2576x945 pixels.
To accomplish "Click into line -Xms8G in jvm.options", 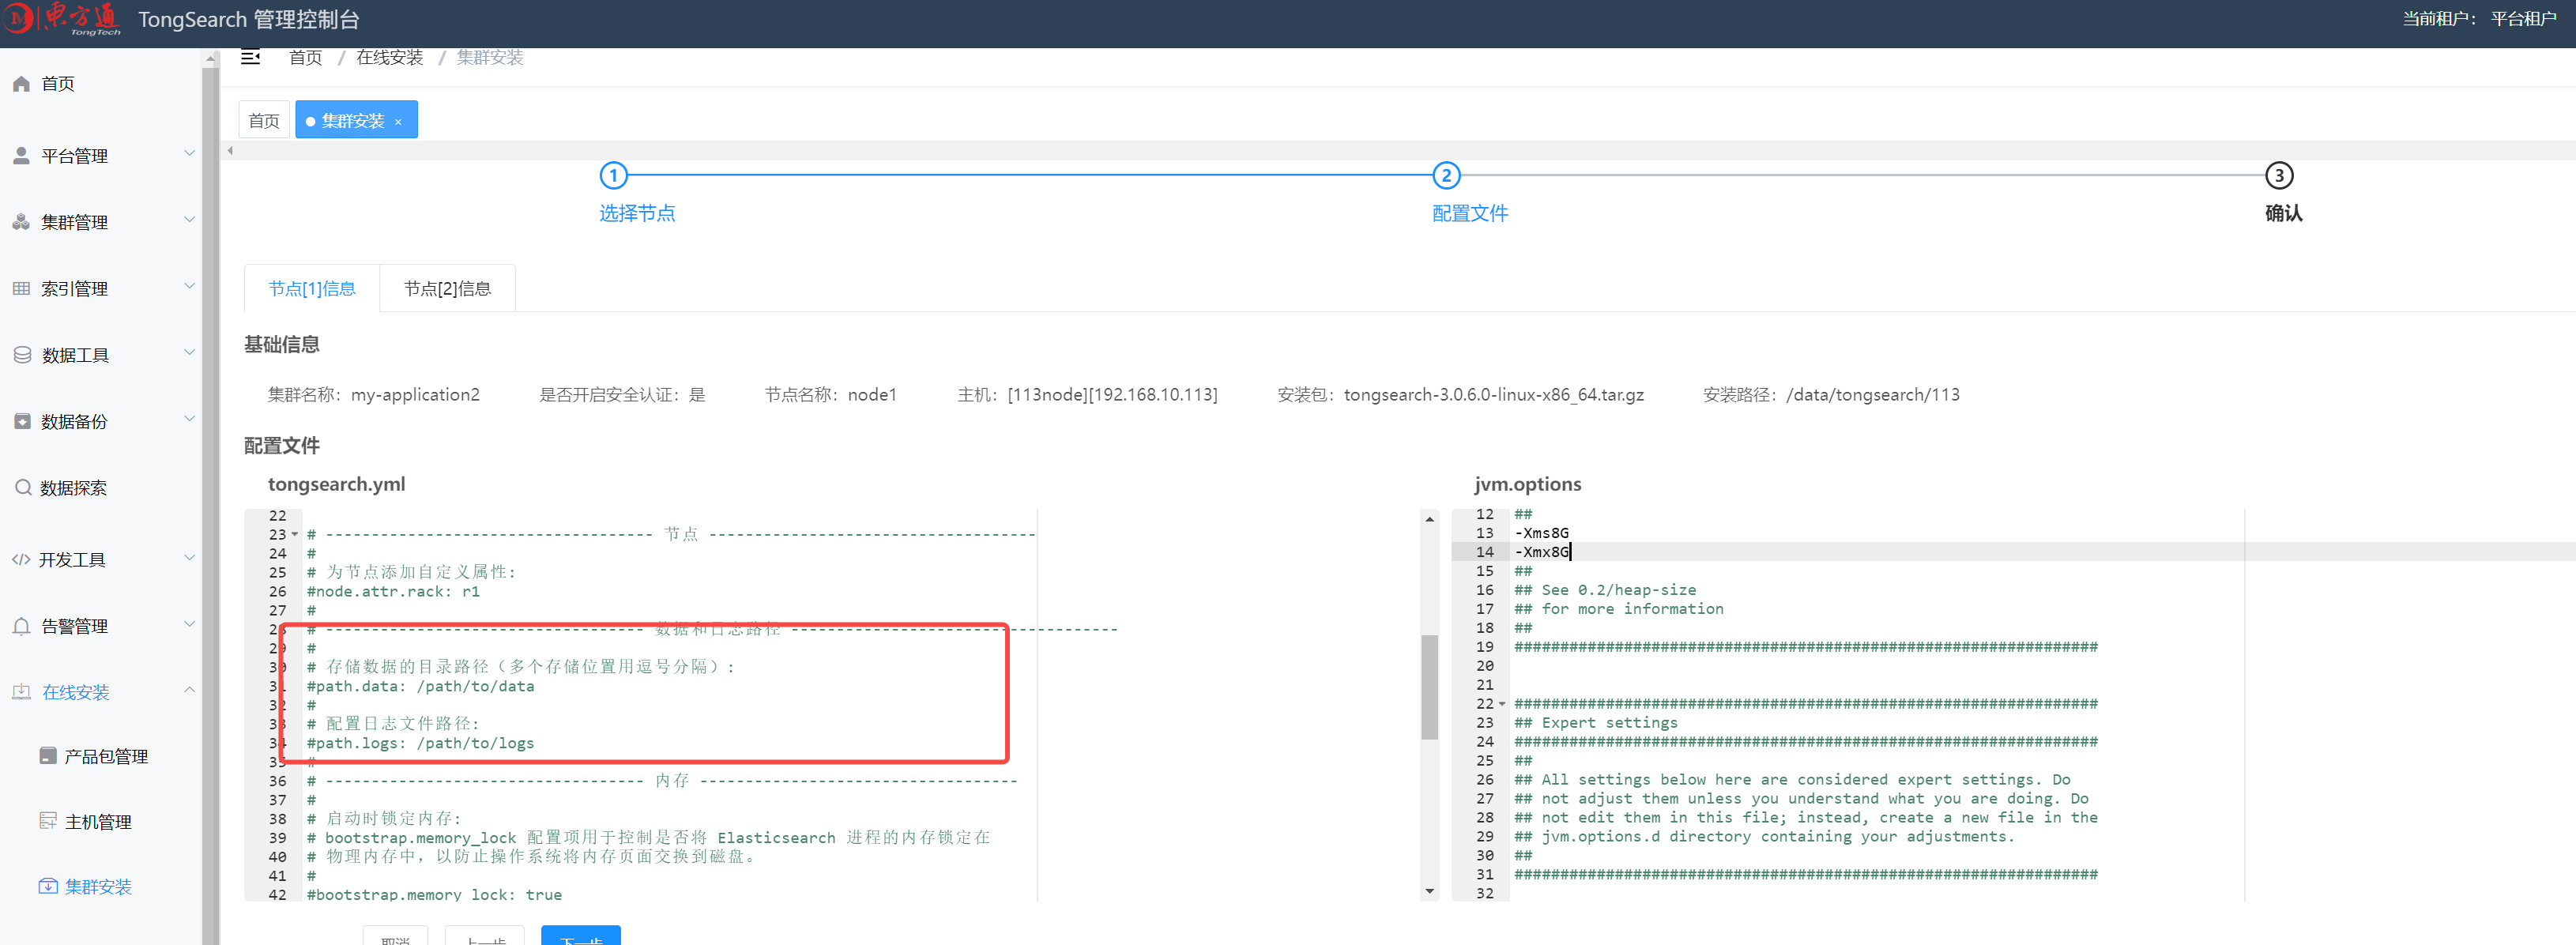I will point(1541,533).
